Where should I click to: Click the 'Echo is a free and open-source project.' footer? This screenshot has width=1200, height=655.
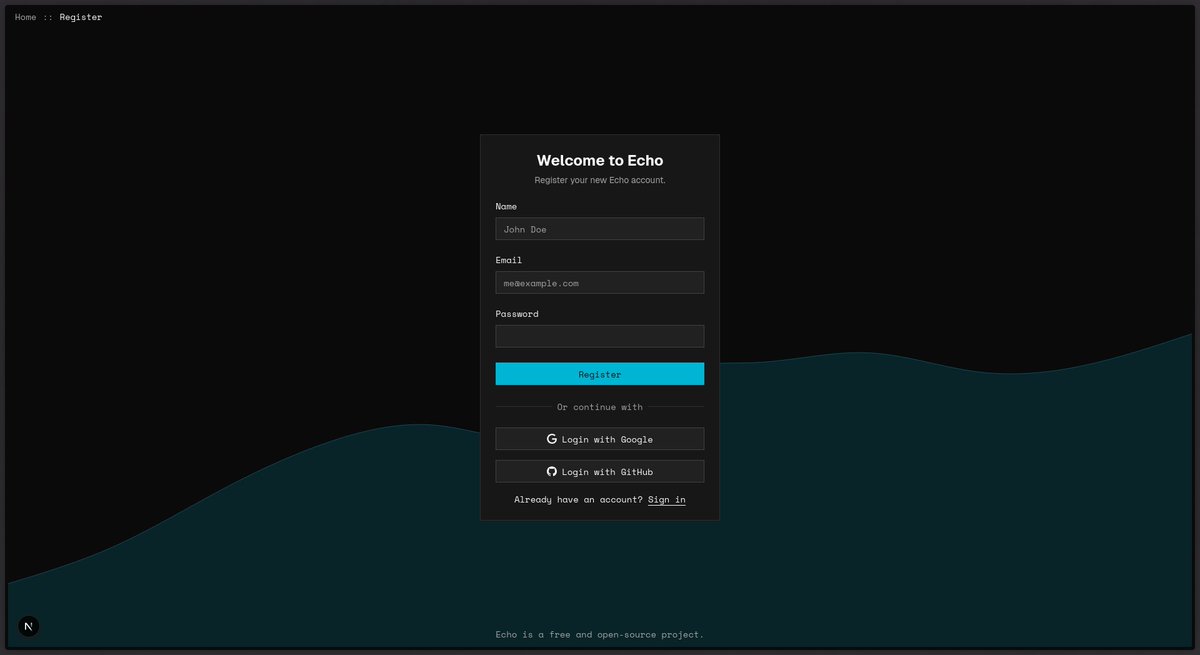coord(600,634)
